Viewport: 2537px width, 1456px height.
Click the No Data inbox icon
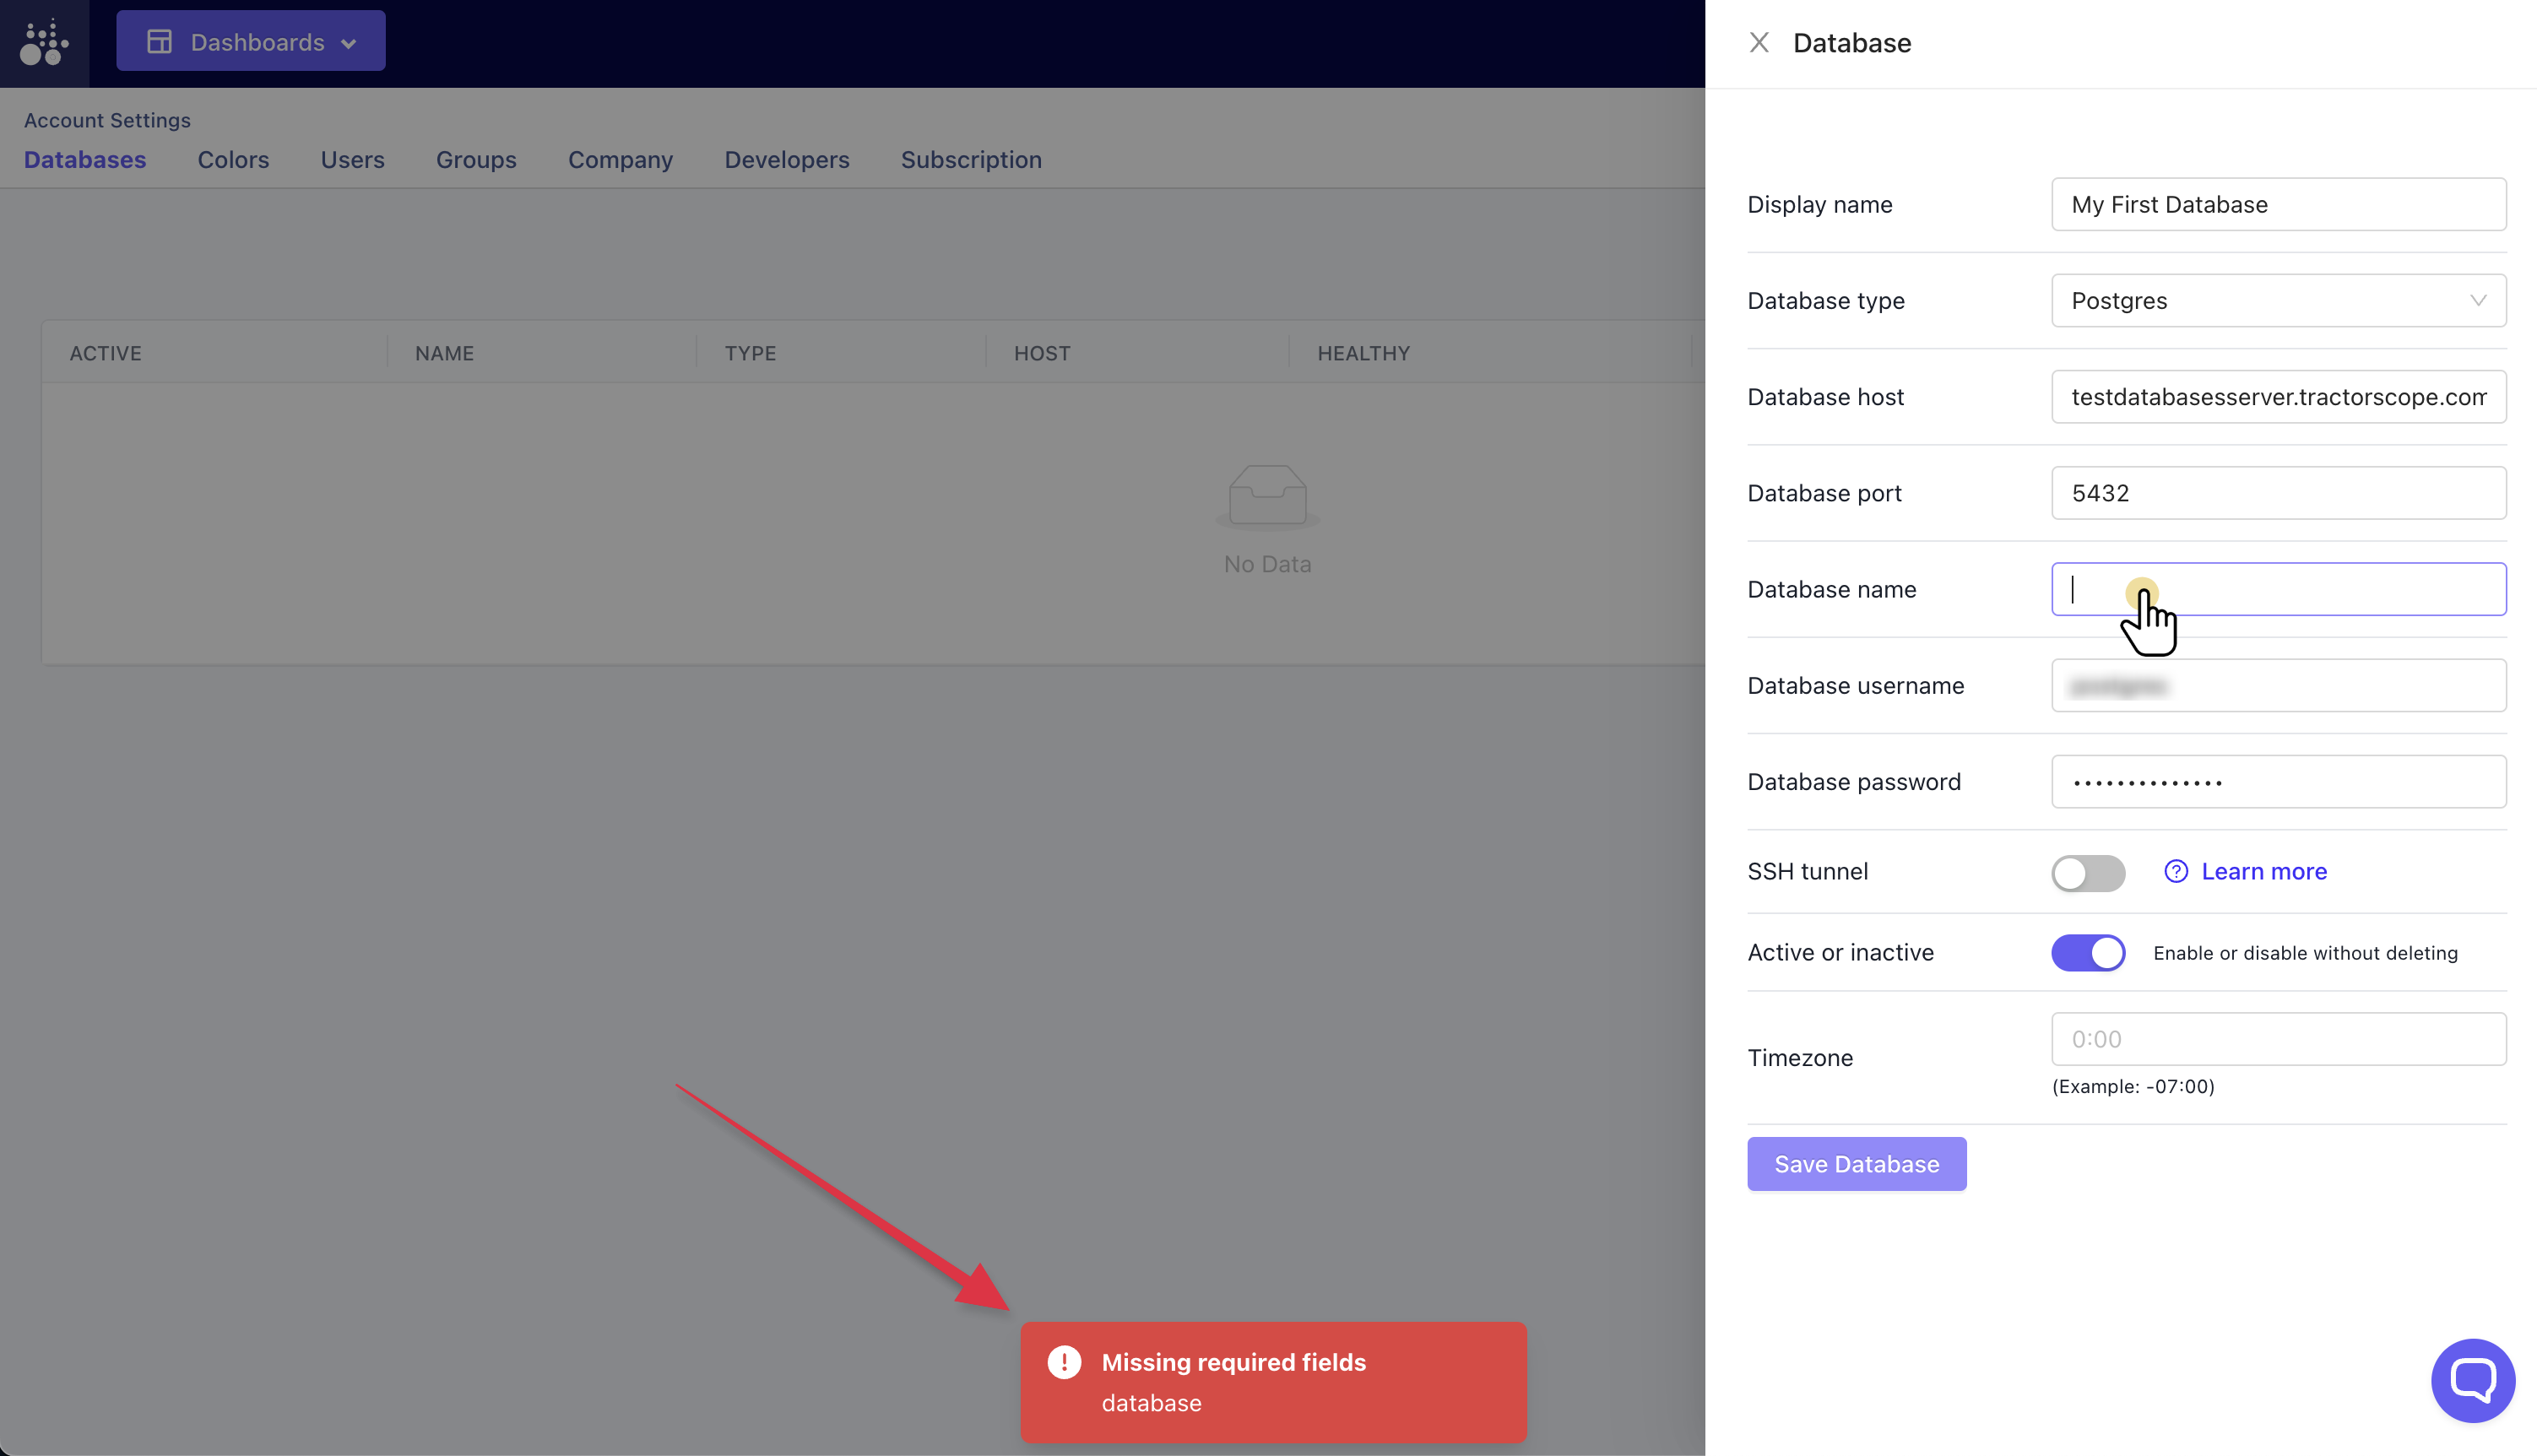coord(1267,495)
